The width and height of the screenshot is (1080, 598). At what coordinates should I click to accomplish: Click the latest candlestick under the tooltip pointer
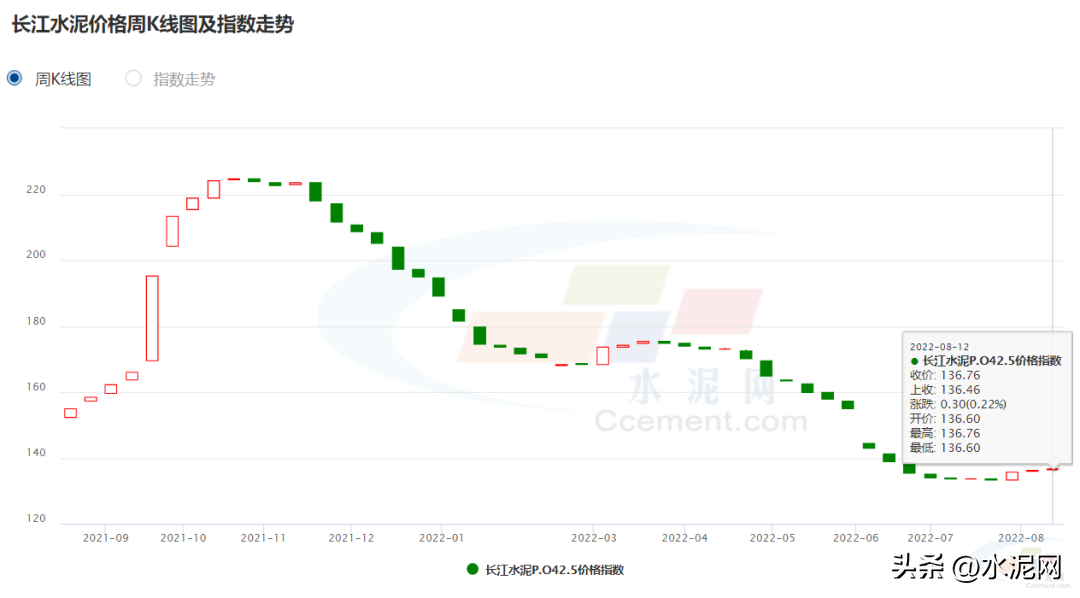pos(1052,469)
